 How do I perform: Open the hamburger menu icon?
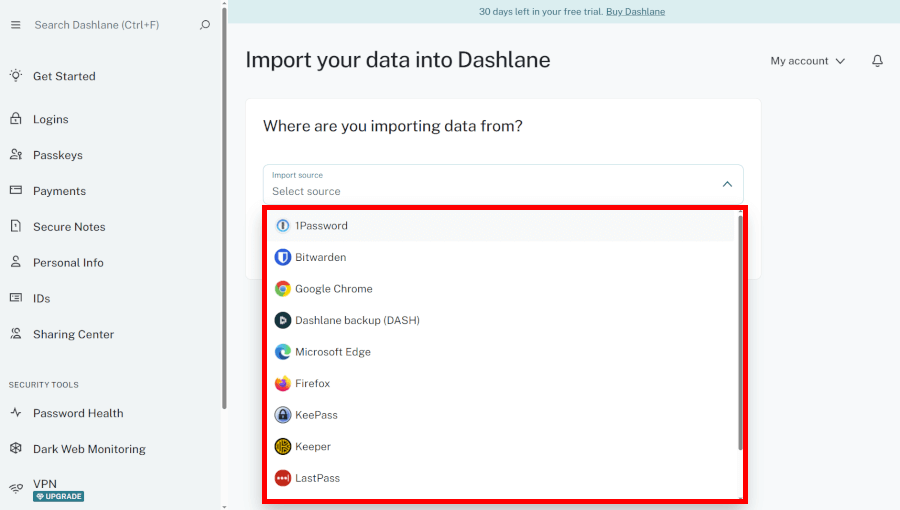pos(15,25)
